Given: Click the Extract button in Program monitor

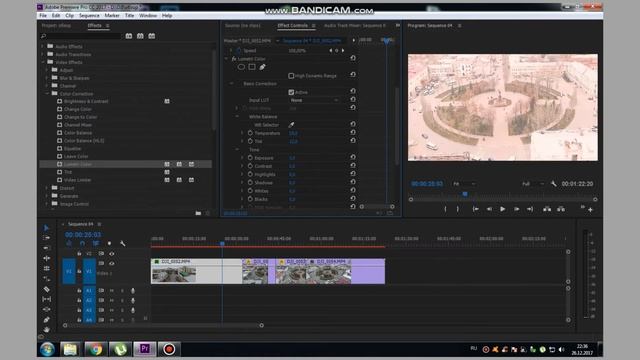Looking at the screenshot, I should pyautogui.click(x=561, y=209).
